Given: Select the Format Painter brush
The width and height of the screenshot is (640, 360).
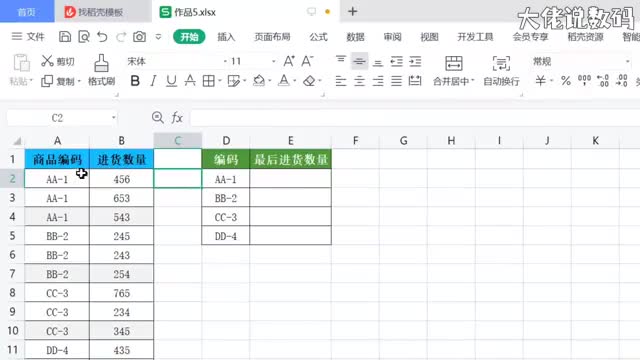Looking at the screenshot, I should 101,70.
